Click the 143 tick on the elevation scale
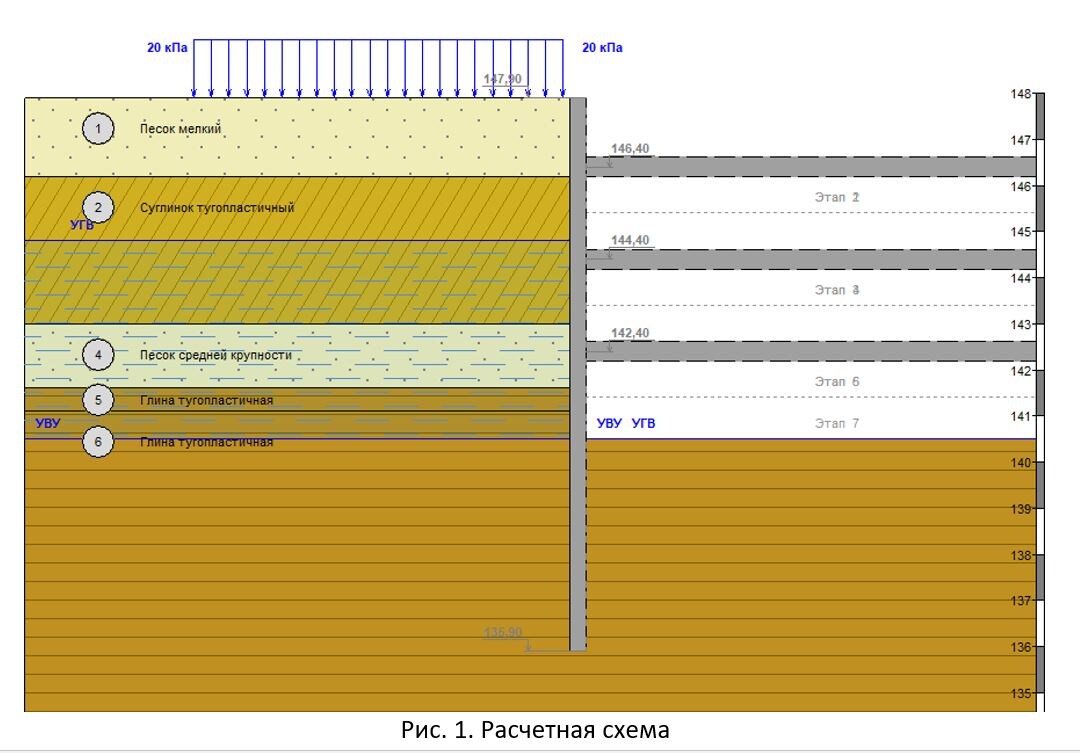 [1021, 324]
